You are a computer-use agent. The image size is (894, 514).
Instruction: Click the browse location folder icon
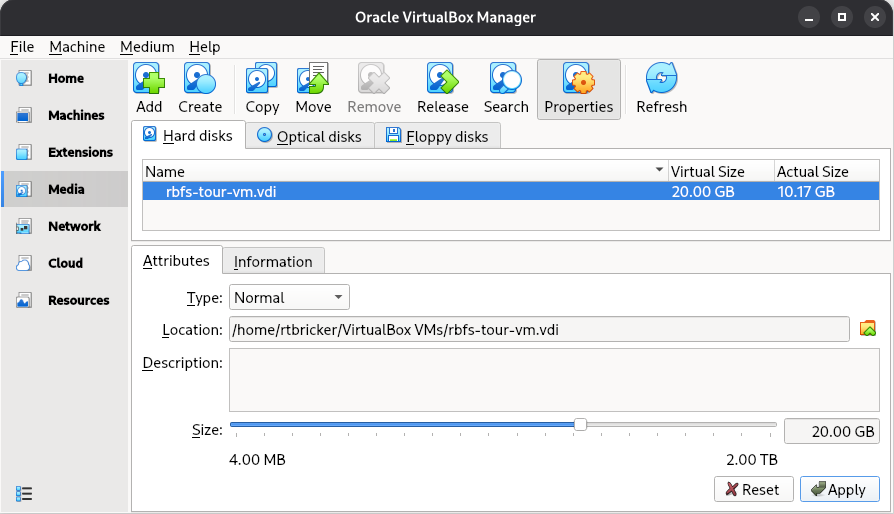coord(868,329)
